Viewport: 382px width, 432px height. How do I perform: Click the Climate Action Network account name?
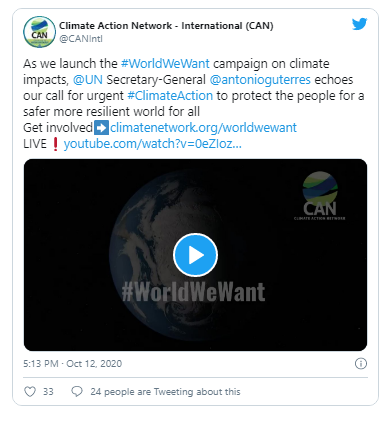pos(166,26)
